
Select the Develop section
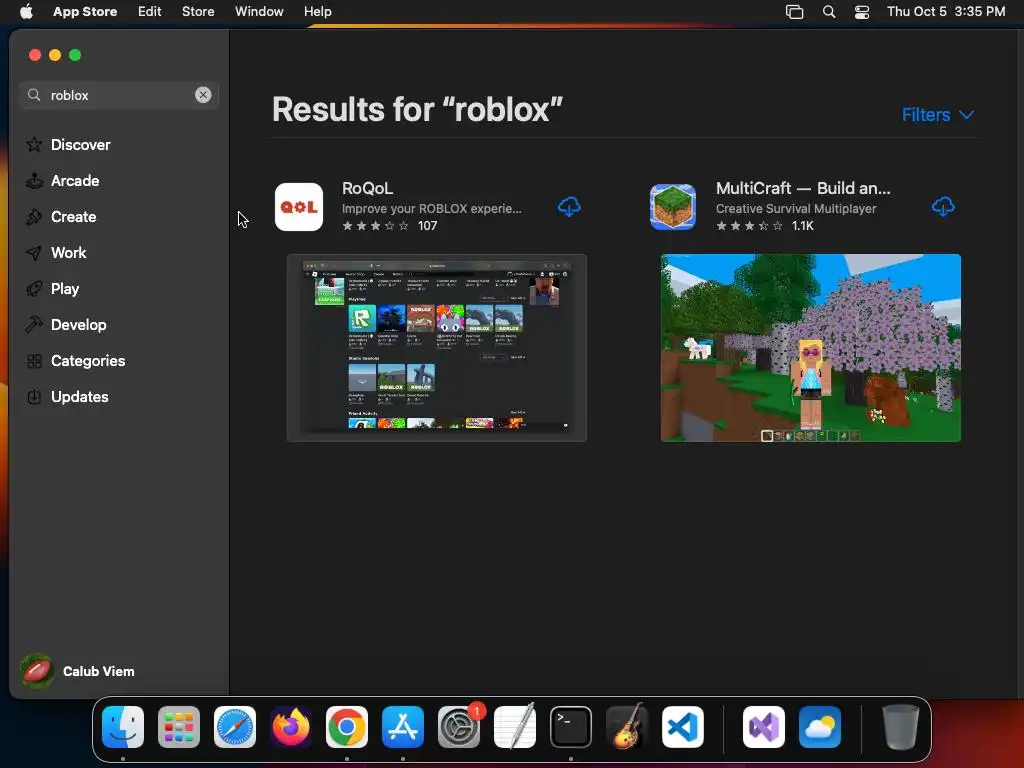[78, 325]
